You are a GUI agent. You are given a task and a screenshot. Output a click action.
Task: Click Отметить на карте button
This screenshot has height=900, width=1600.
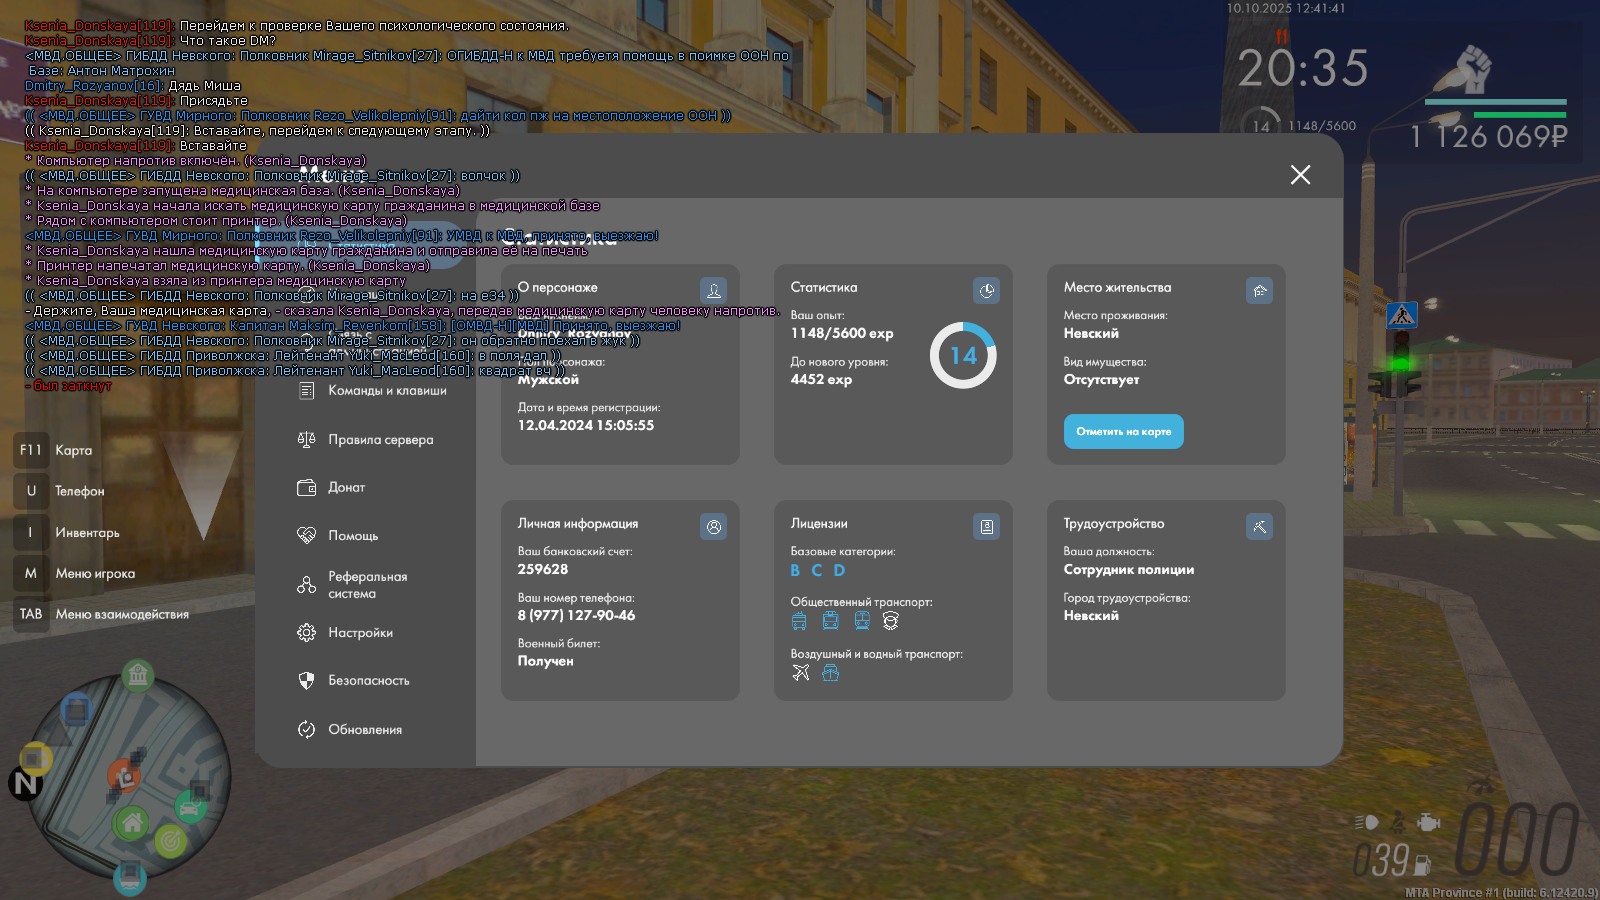pyautogui.click(x=1123, y=432)
